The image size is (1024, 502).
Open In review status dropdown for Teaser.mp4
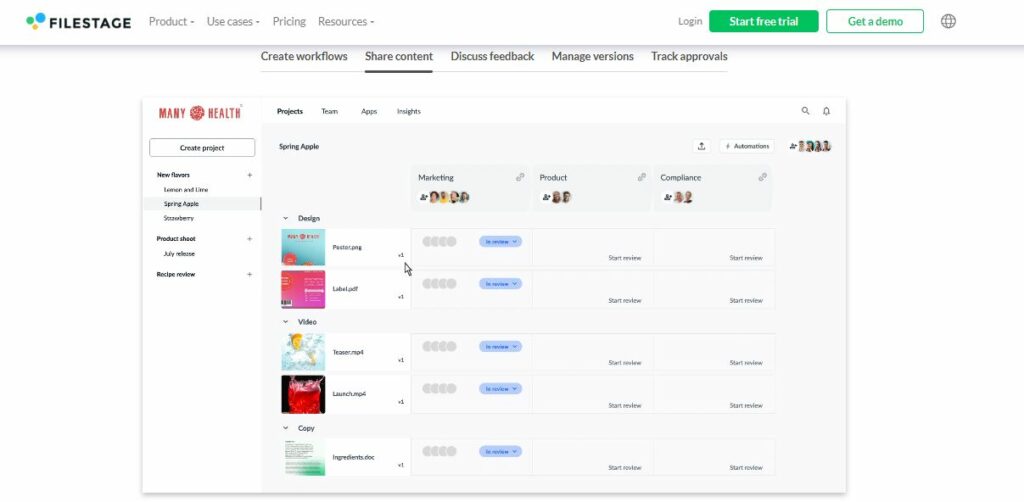500,347
